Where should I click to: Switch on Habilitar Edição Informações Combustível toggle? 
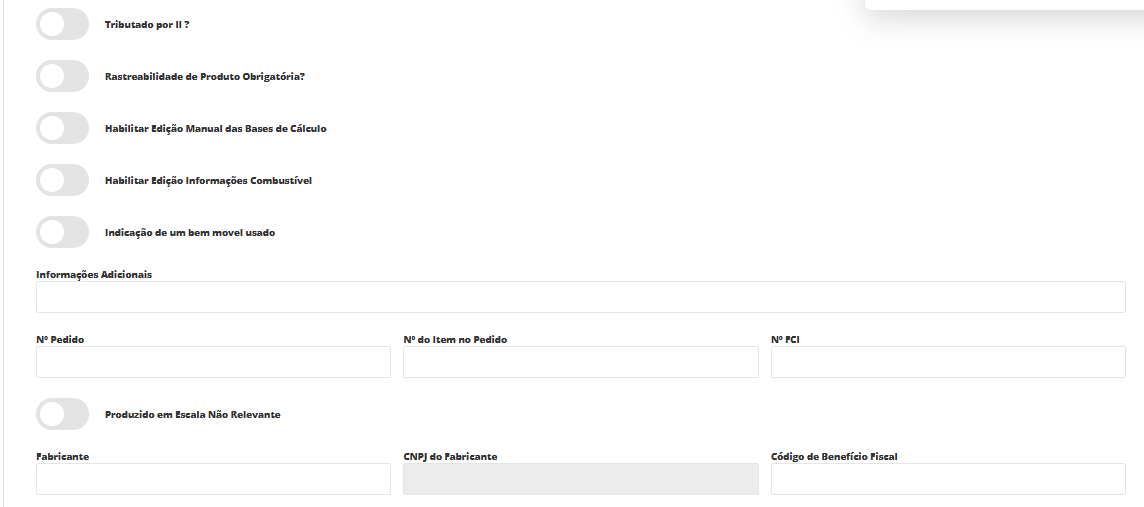(x=63, y=180)
